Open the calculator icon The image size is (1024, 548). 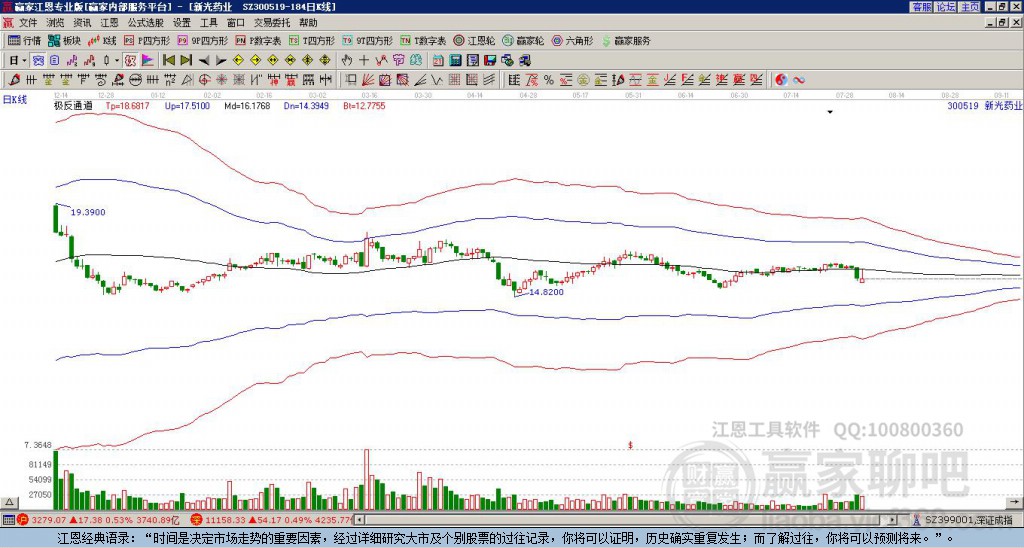point(456,61)
